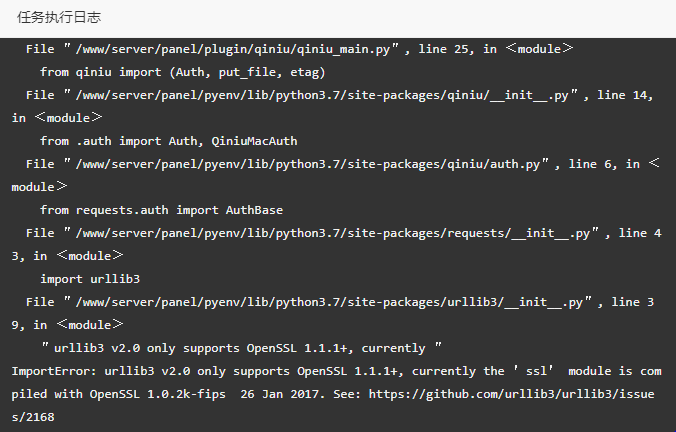Select the 'from .auth import Auth, QiniuMacAuth' line
The height and width of the screenshot is (432, 676).
point(169,141)
